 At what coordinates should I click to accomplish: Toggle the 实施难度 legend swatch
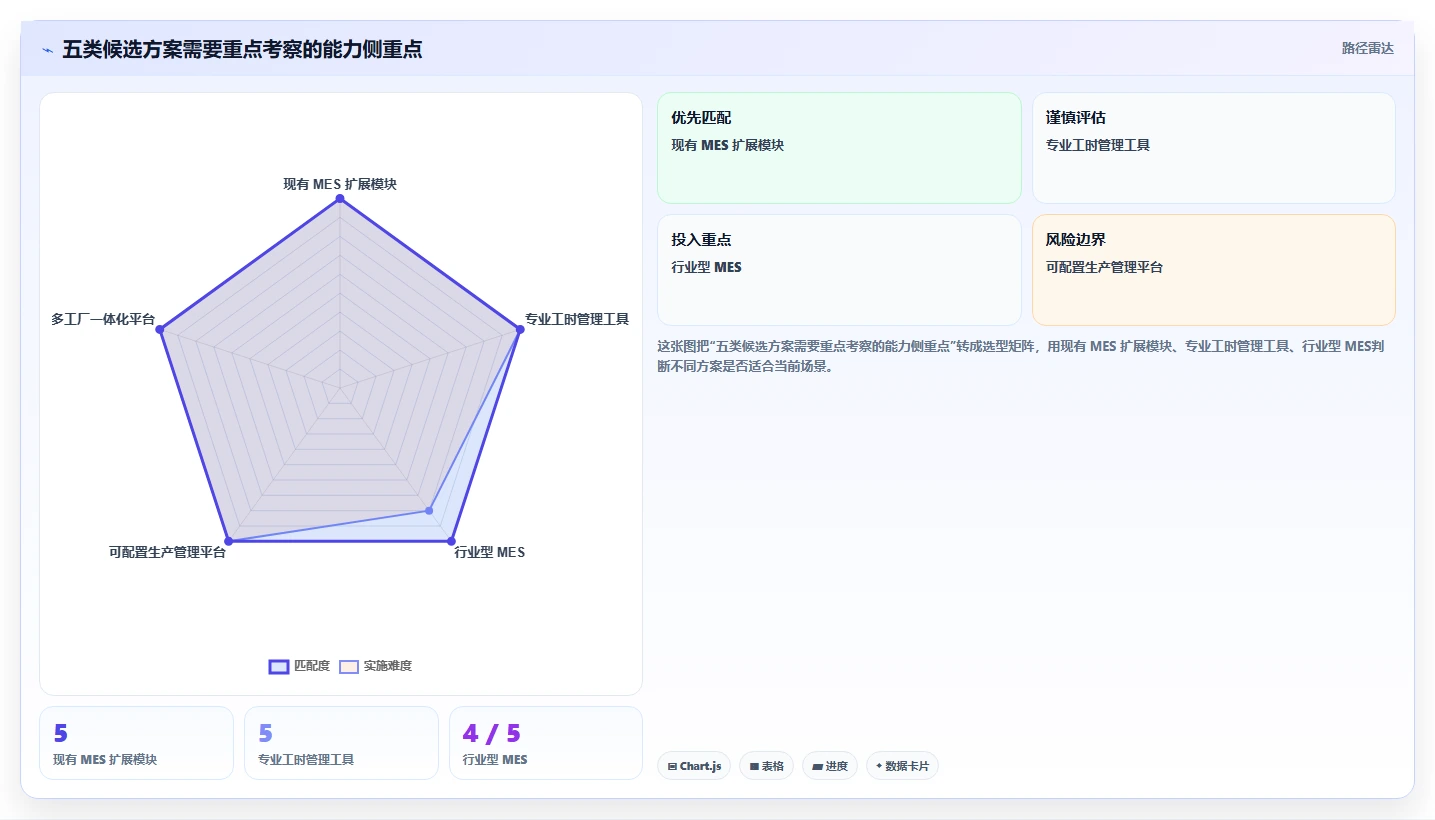pos(349,666)
